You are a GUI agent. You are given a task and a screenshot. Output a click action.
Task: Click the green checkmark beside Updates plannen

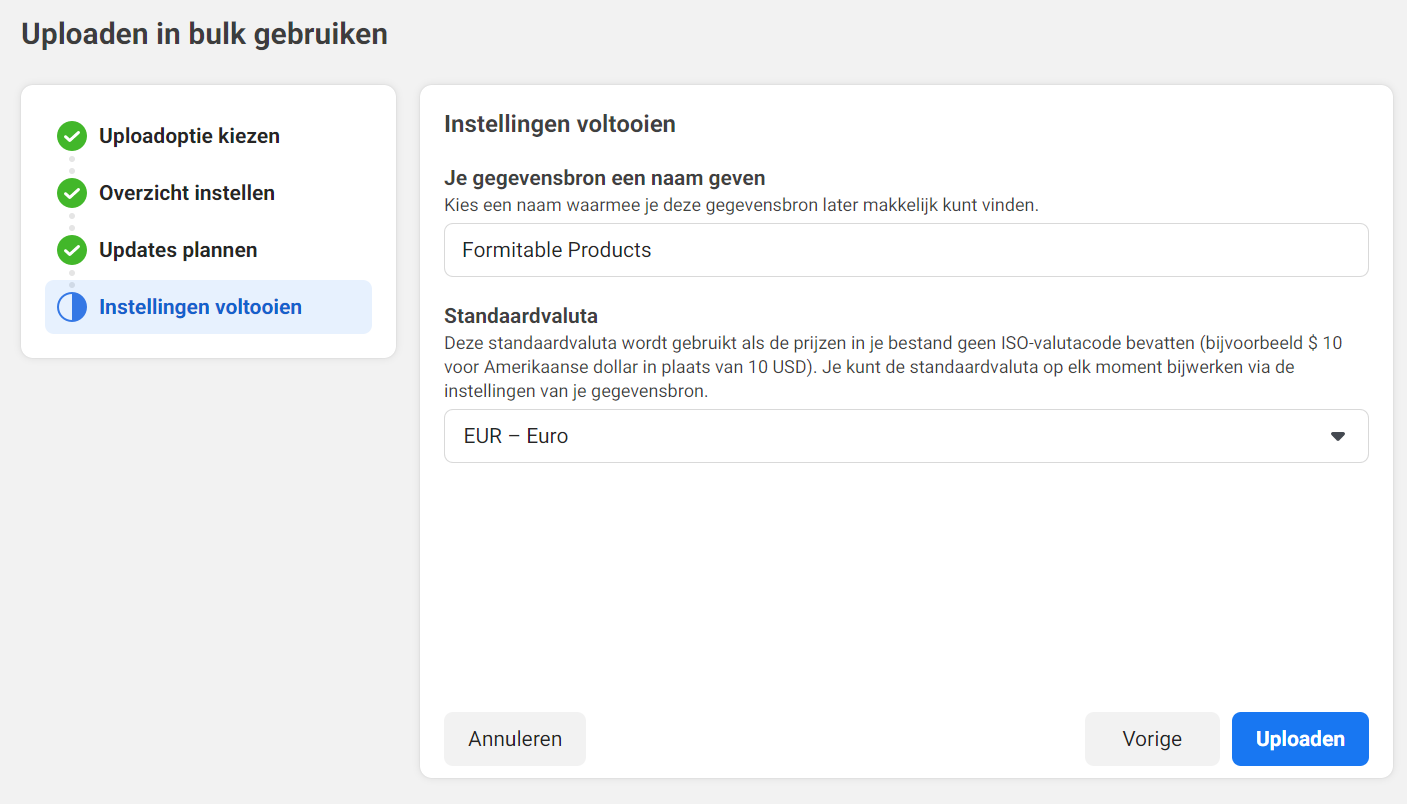pyautogui.click(x=72, y=250)
